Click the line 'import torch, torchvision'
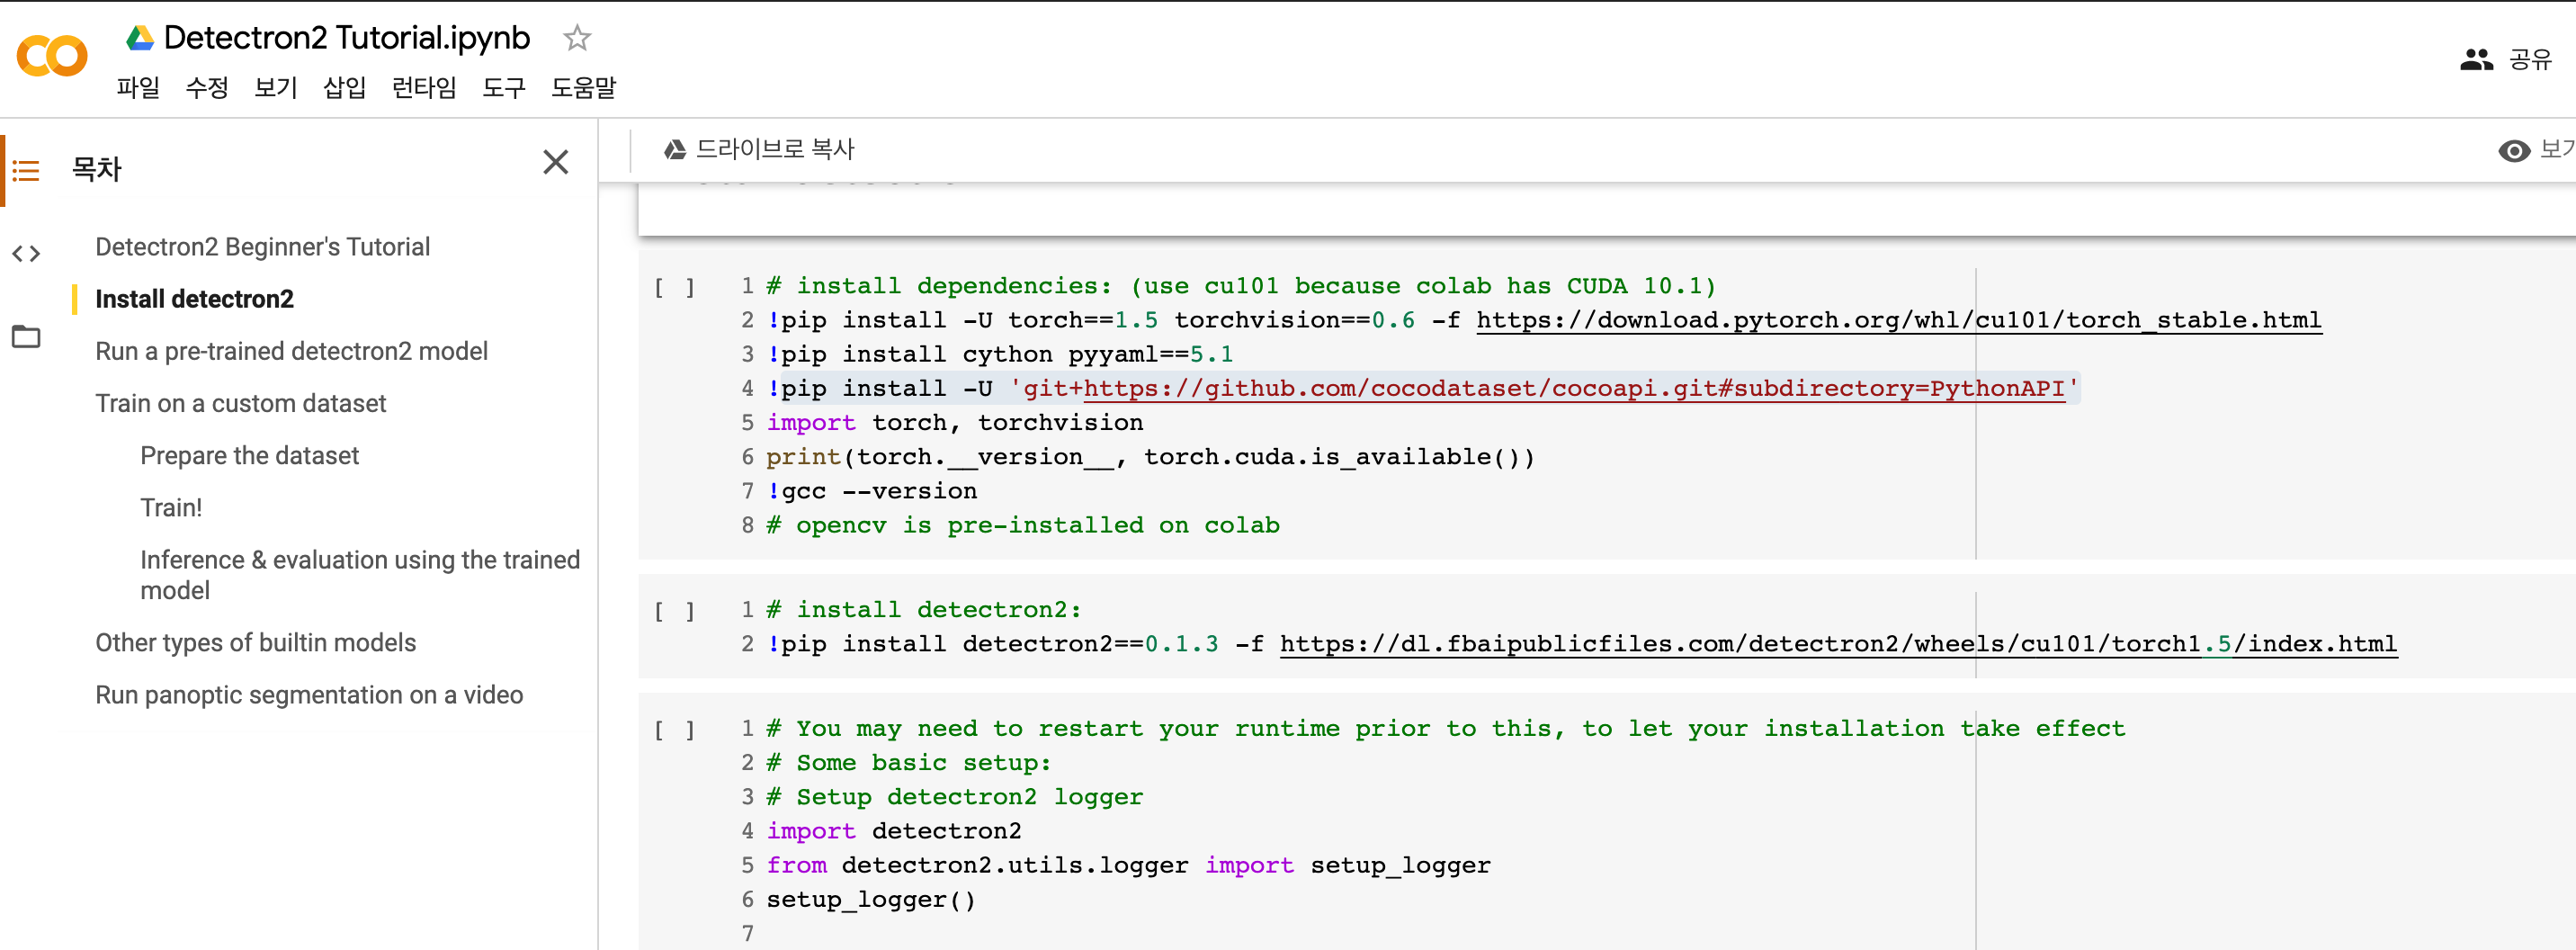Image resolution: width=2576 pixels, height=950 pixels. pyautogui.click(x=955, y=423)
